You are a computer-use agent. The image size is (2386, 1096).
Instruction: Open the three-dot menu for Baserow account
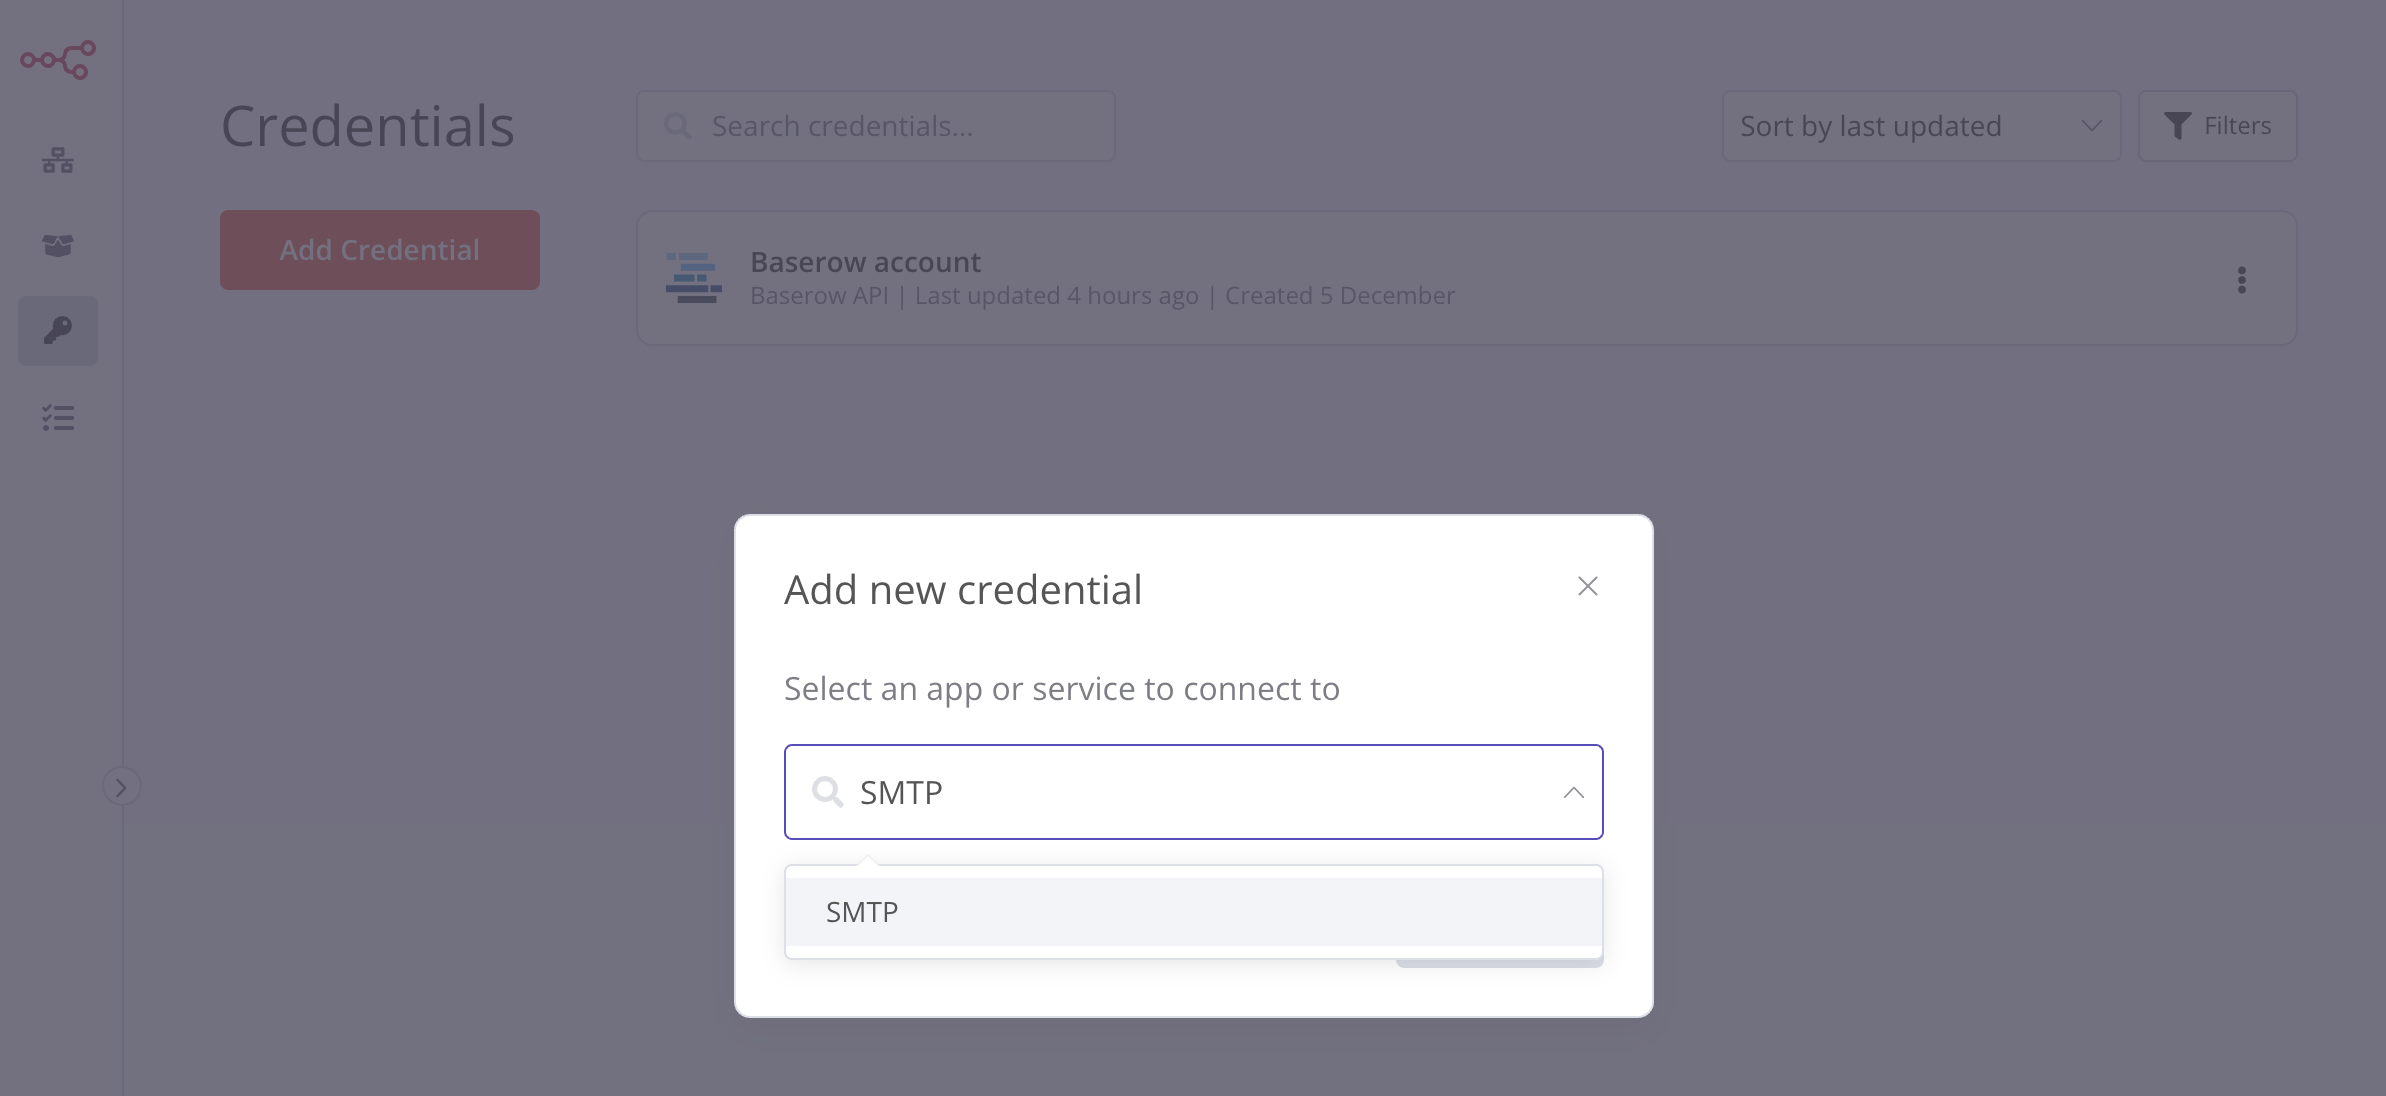tap(2241, 280)
